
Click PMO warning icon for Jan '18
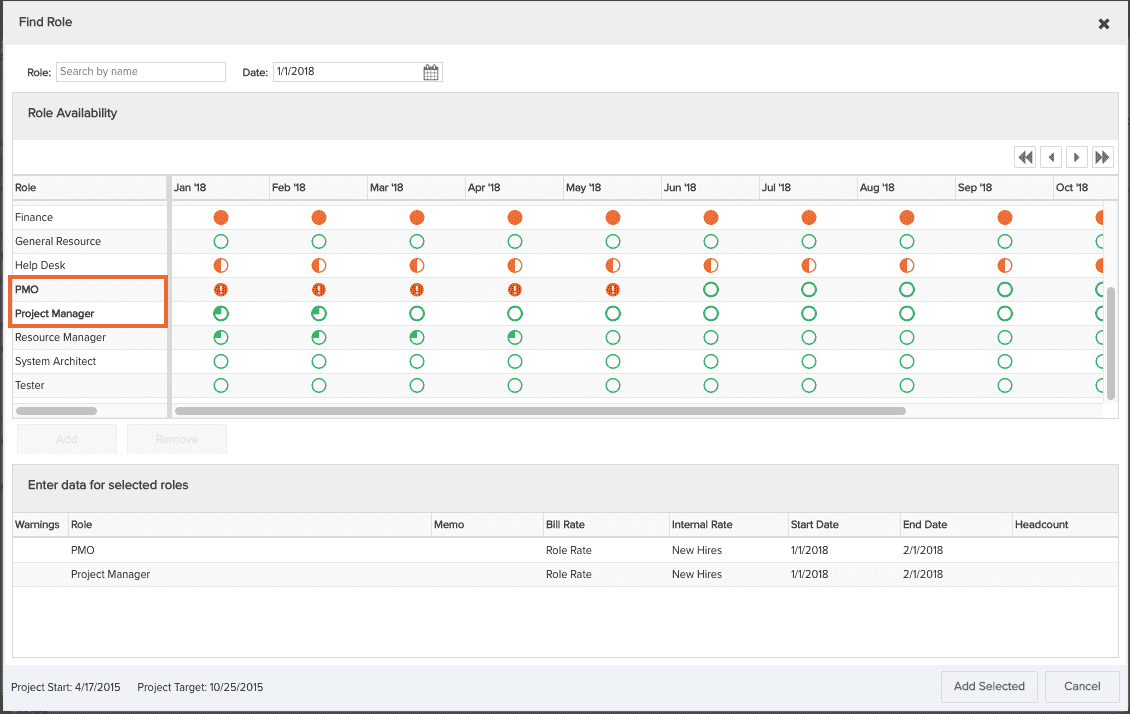click(221, 290)
